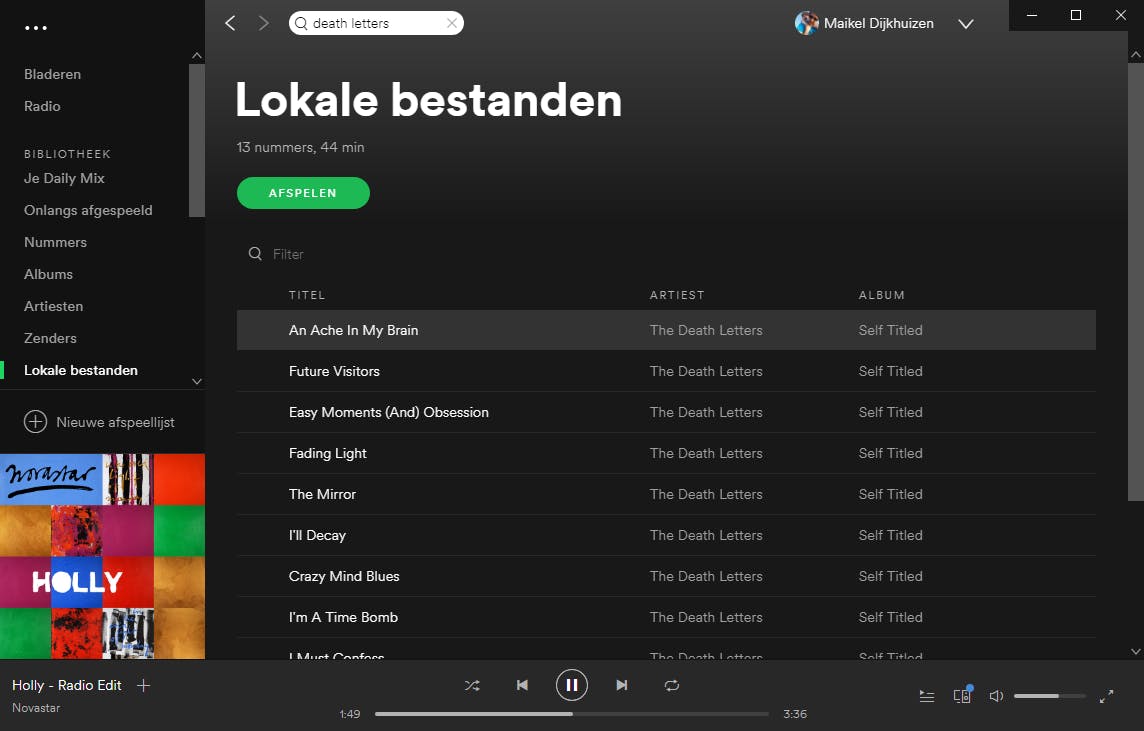Pause the current song
The image size is (1144, 731).
pyautogui.click(x=572, y=685)
